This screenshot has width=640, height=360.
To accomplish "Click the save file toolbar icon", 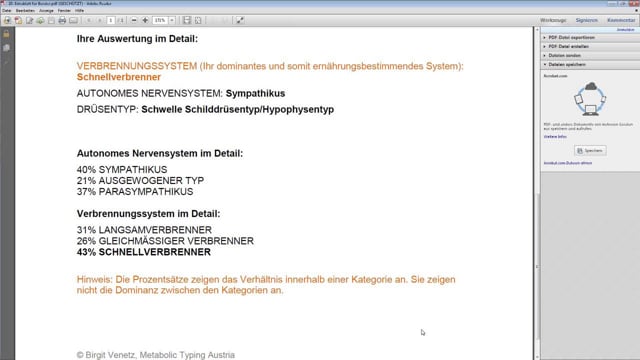I will pyautogui.click(x=51, y=20).
